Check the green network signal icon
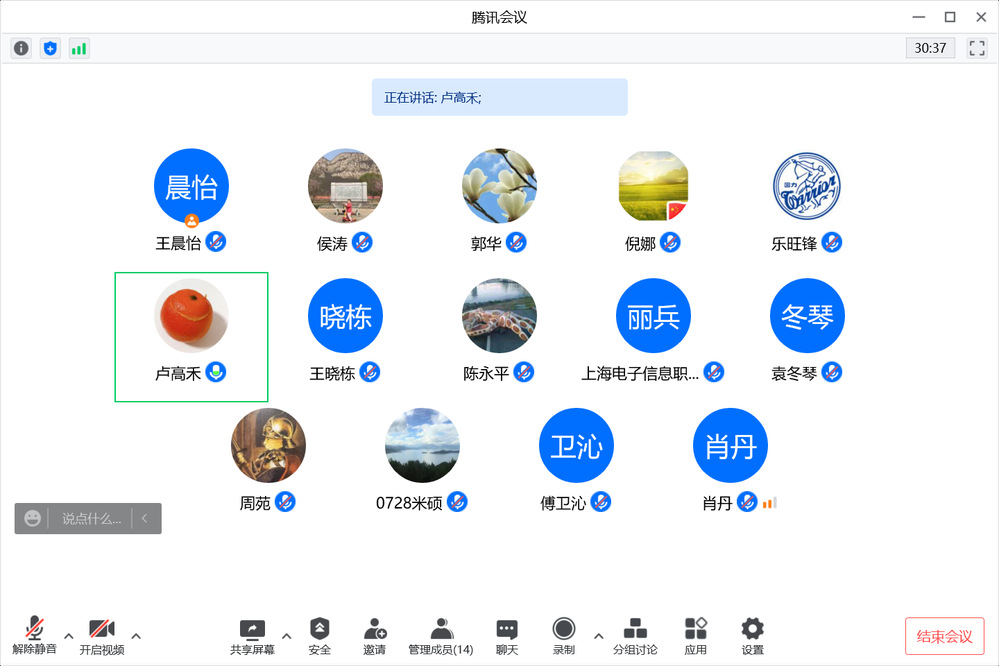Viewport: 999px width, 666px height. (x=79, y=48)
